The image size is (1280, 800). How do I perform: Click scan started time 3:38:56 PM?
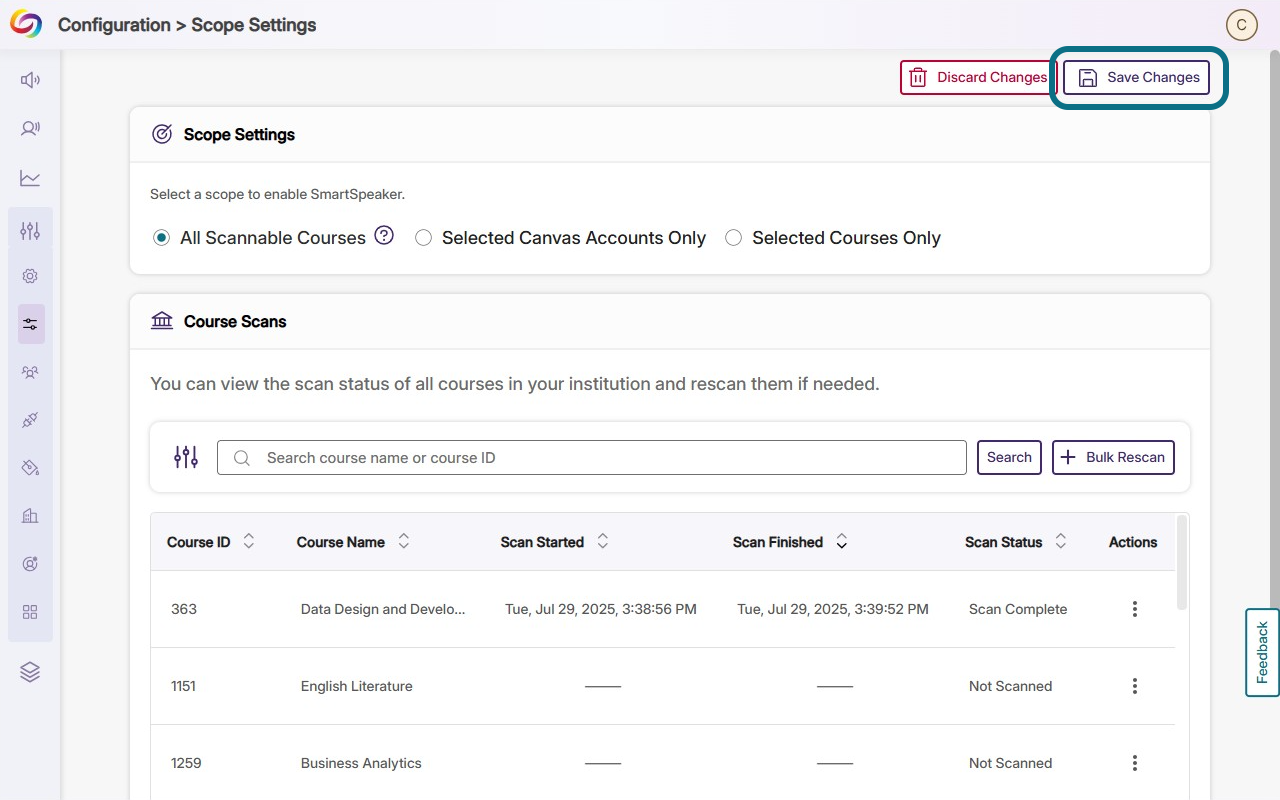601,609
